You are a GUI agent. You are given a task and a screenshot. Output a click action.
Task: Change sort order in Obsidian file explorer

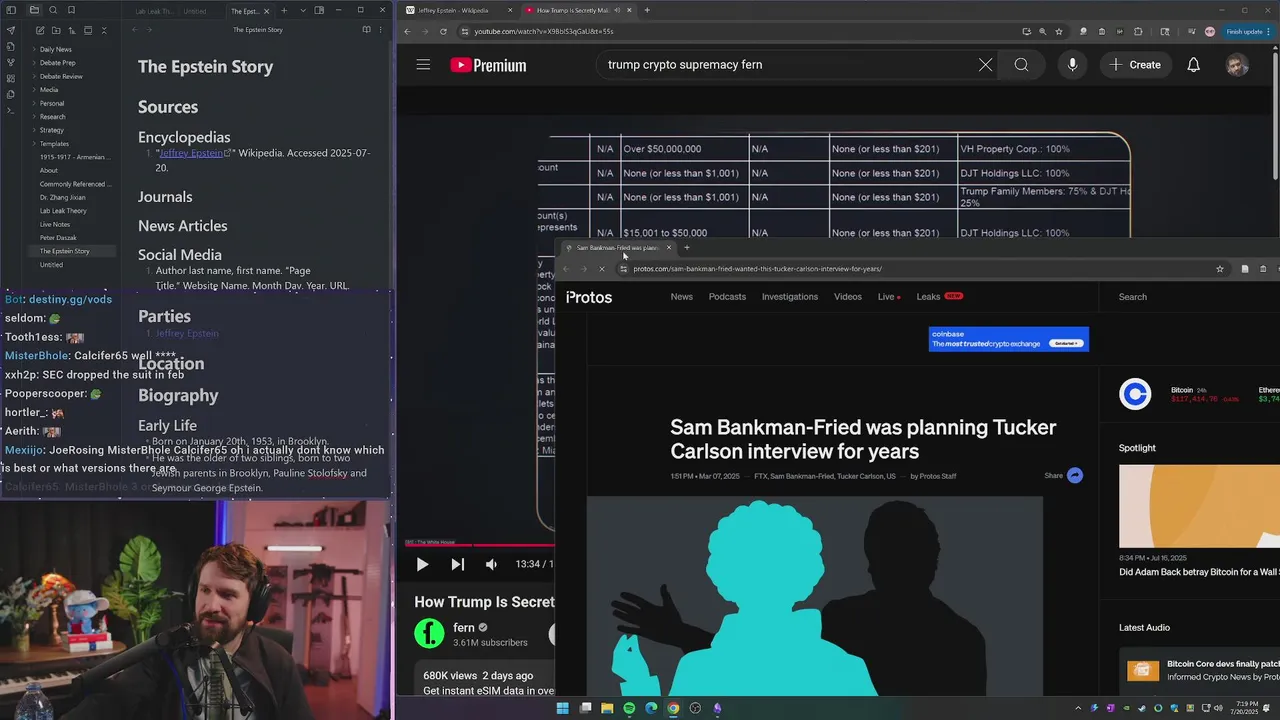point(72,30)
